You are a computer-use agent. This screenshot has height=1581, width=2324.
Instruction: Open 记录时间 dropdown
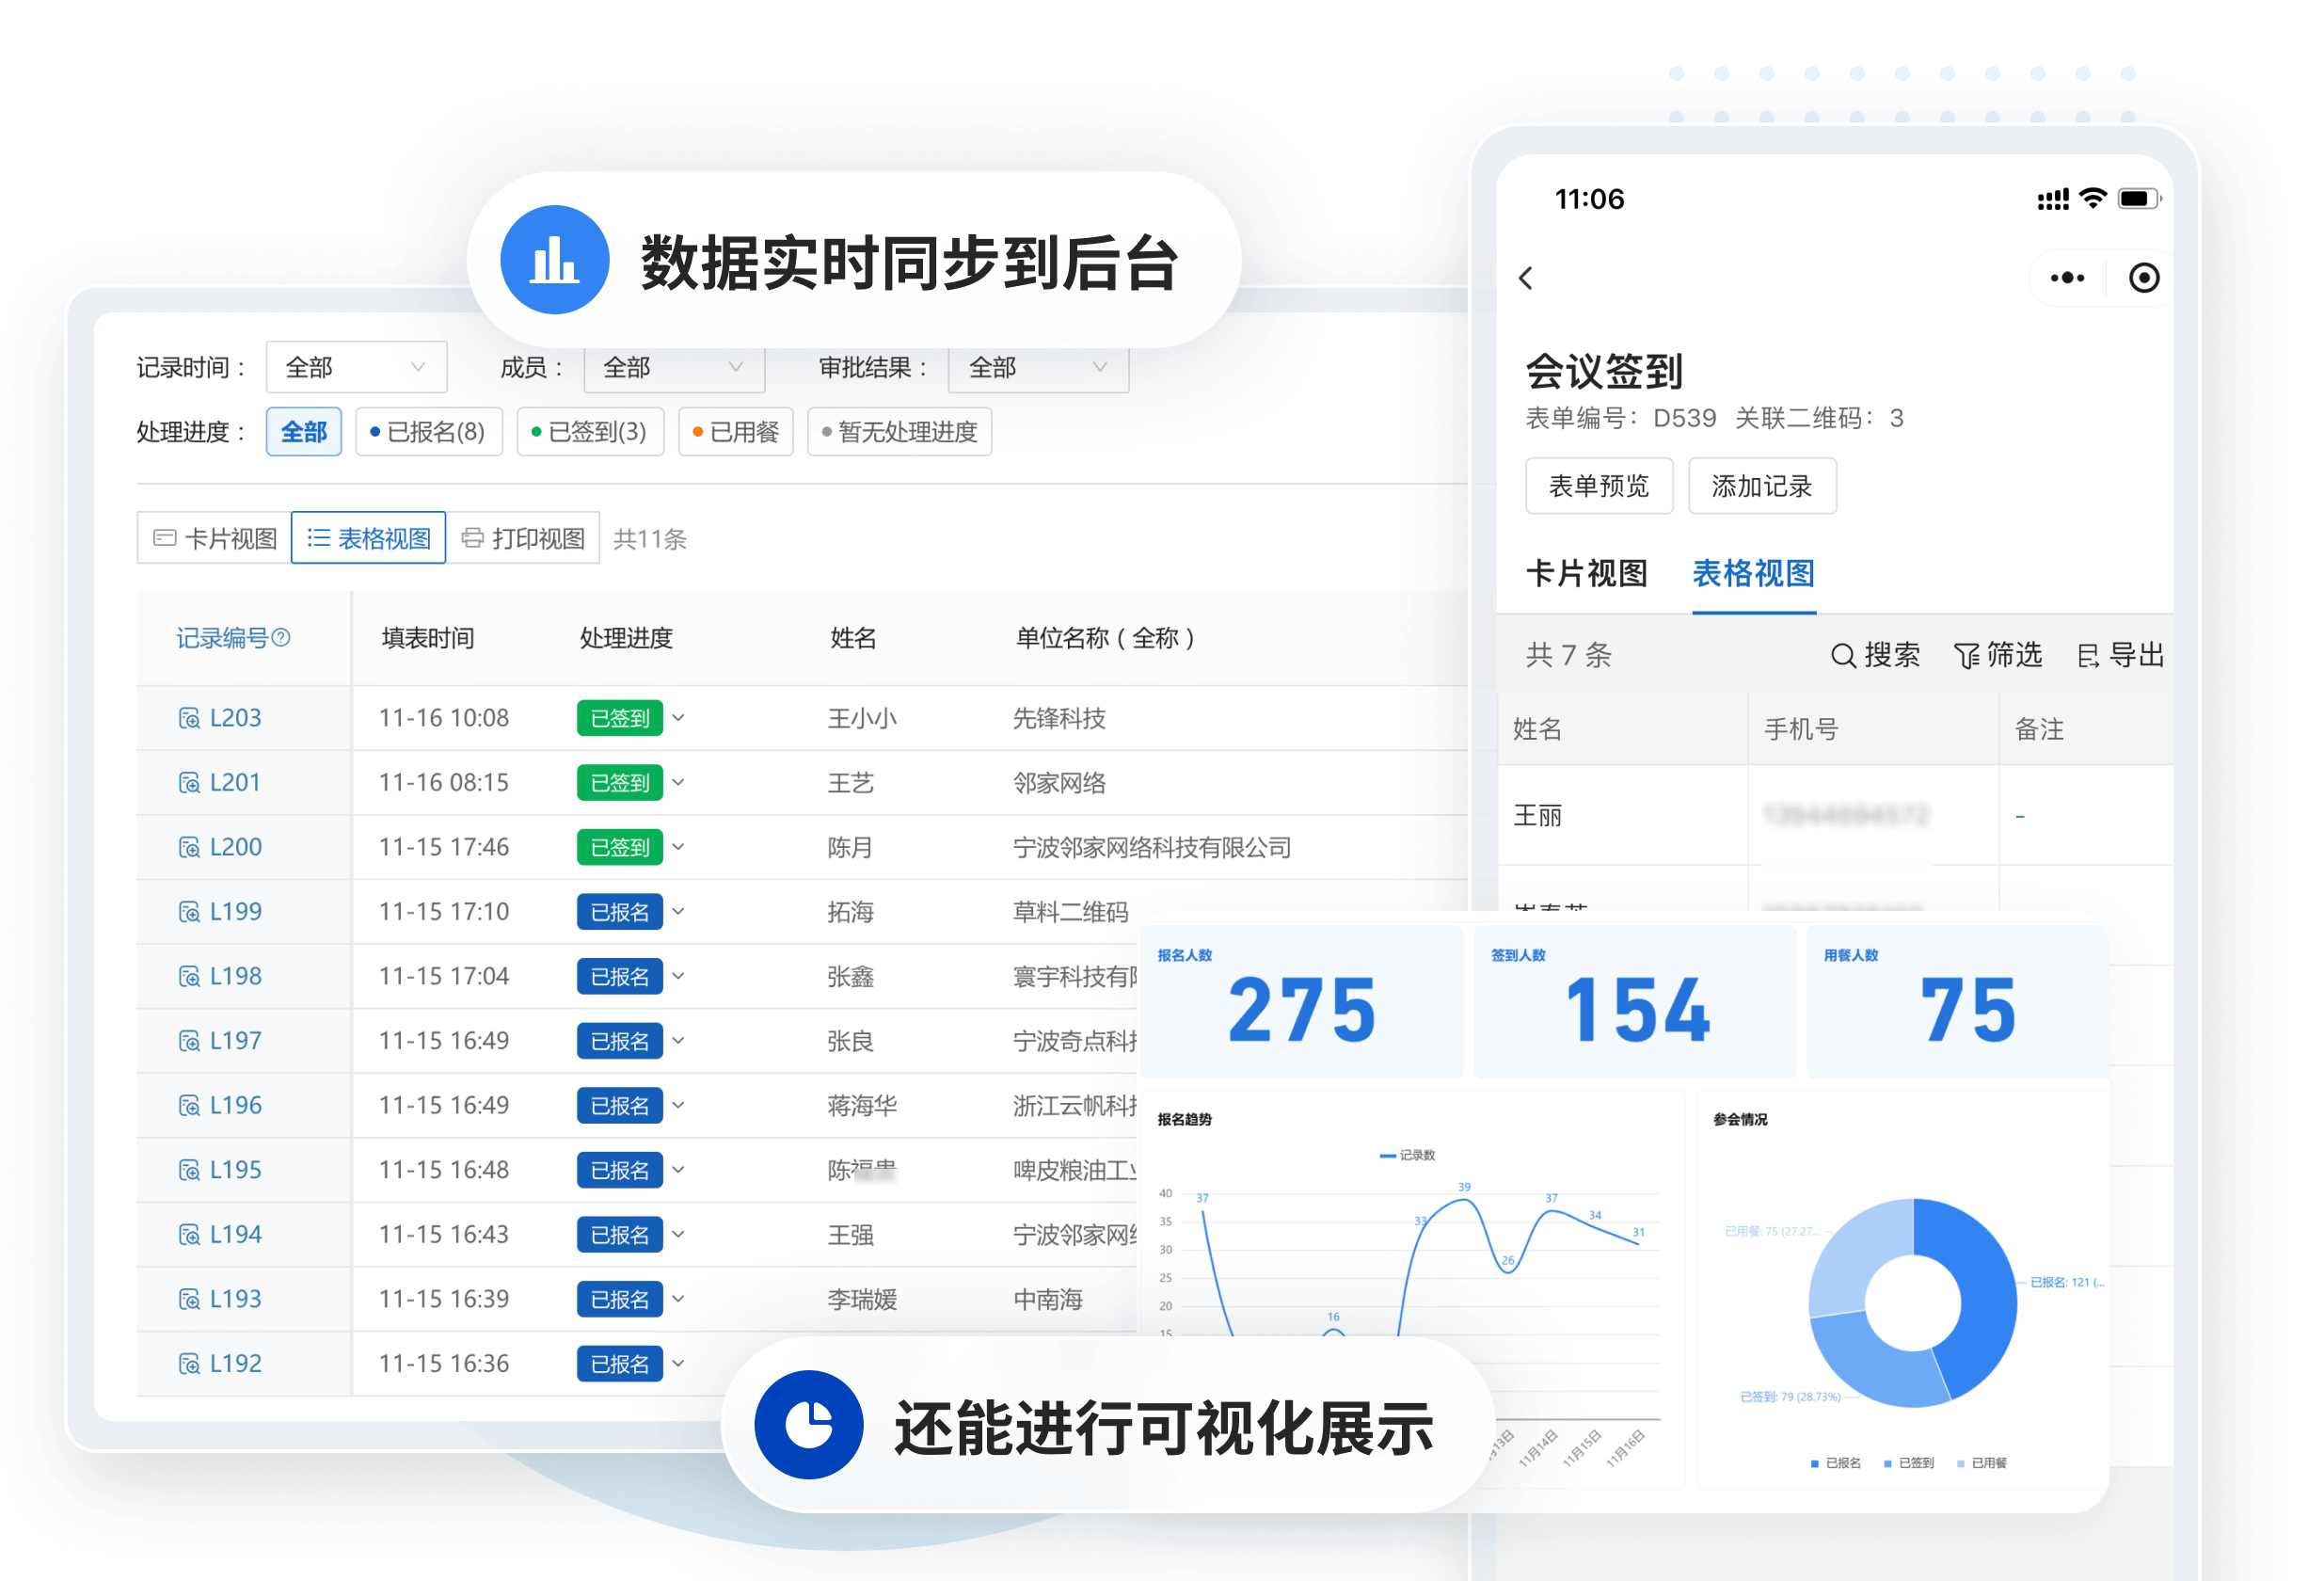pyautogui.click(x=356, y=368)
